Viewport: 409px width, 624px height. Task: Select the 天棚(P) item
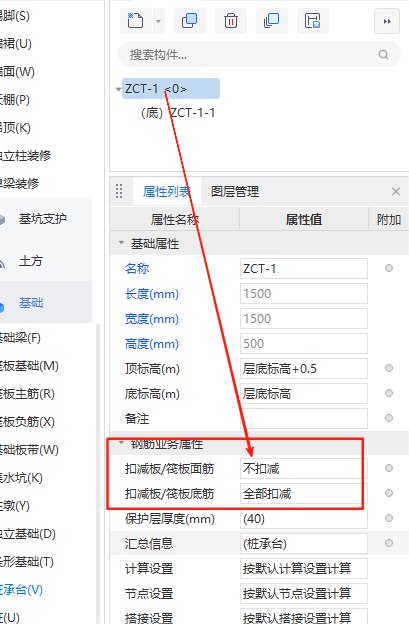point(15,99)
